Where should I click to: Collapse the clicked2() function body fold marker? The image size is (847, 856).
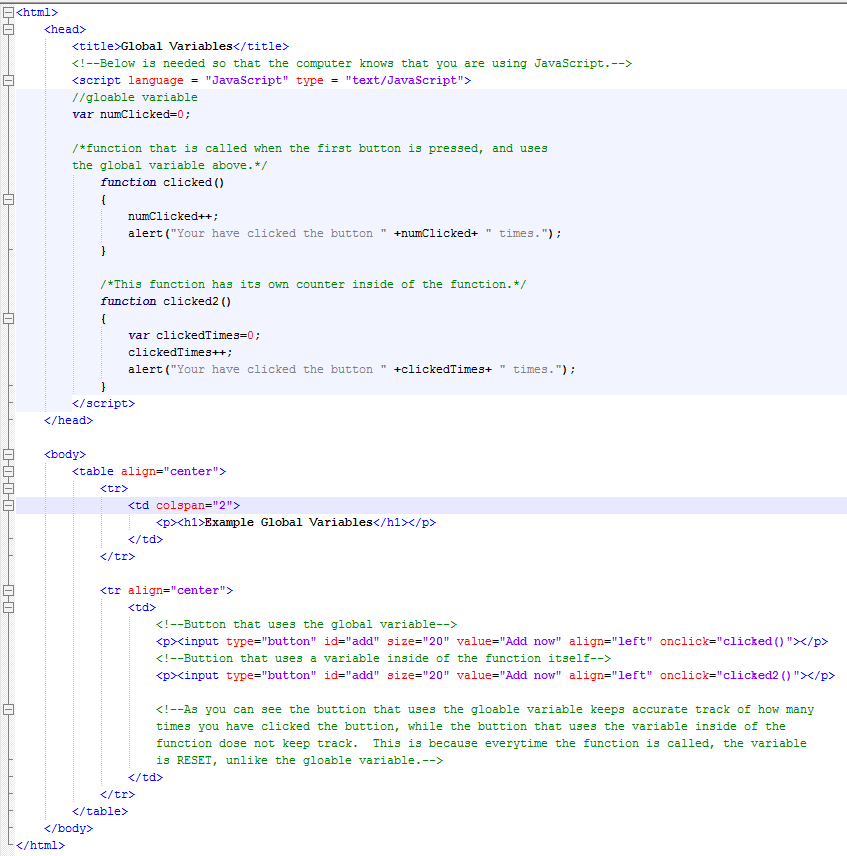(8, 318)
